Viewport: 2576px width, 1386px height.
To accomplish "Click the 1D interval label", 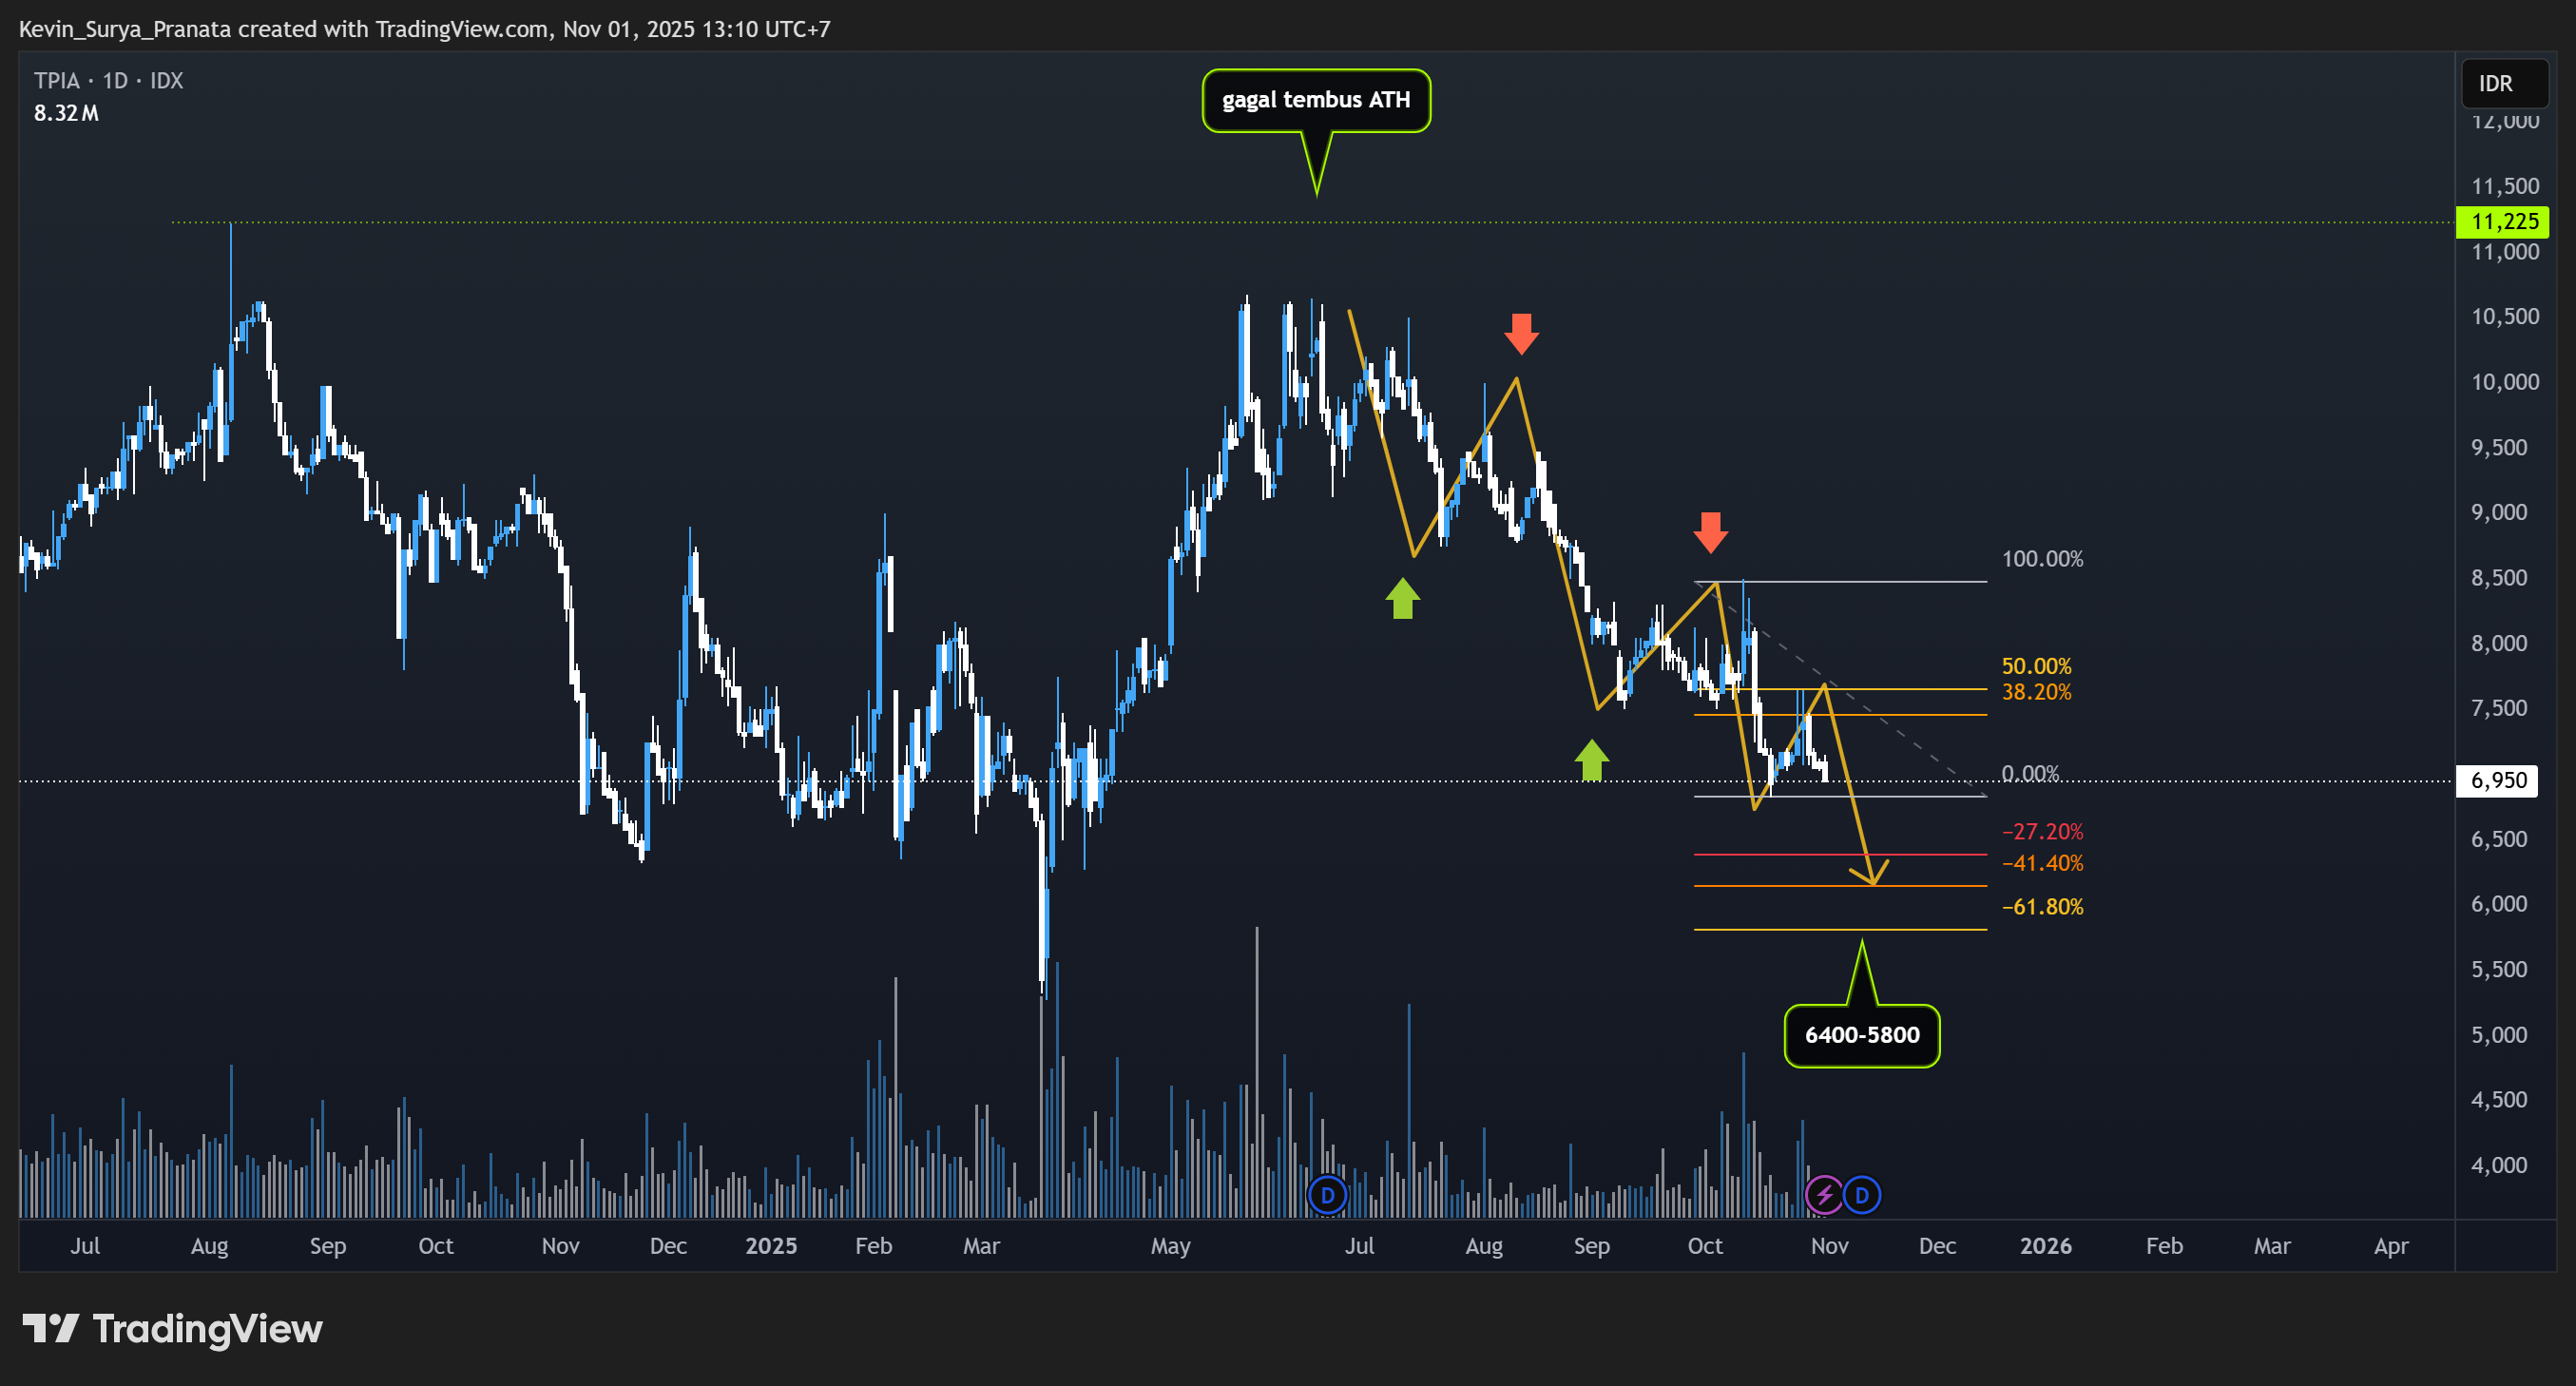I will coord(115,81).
